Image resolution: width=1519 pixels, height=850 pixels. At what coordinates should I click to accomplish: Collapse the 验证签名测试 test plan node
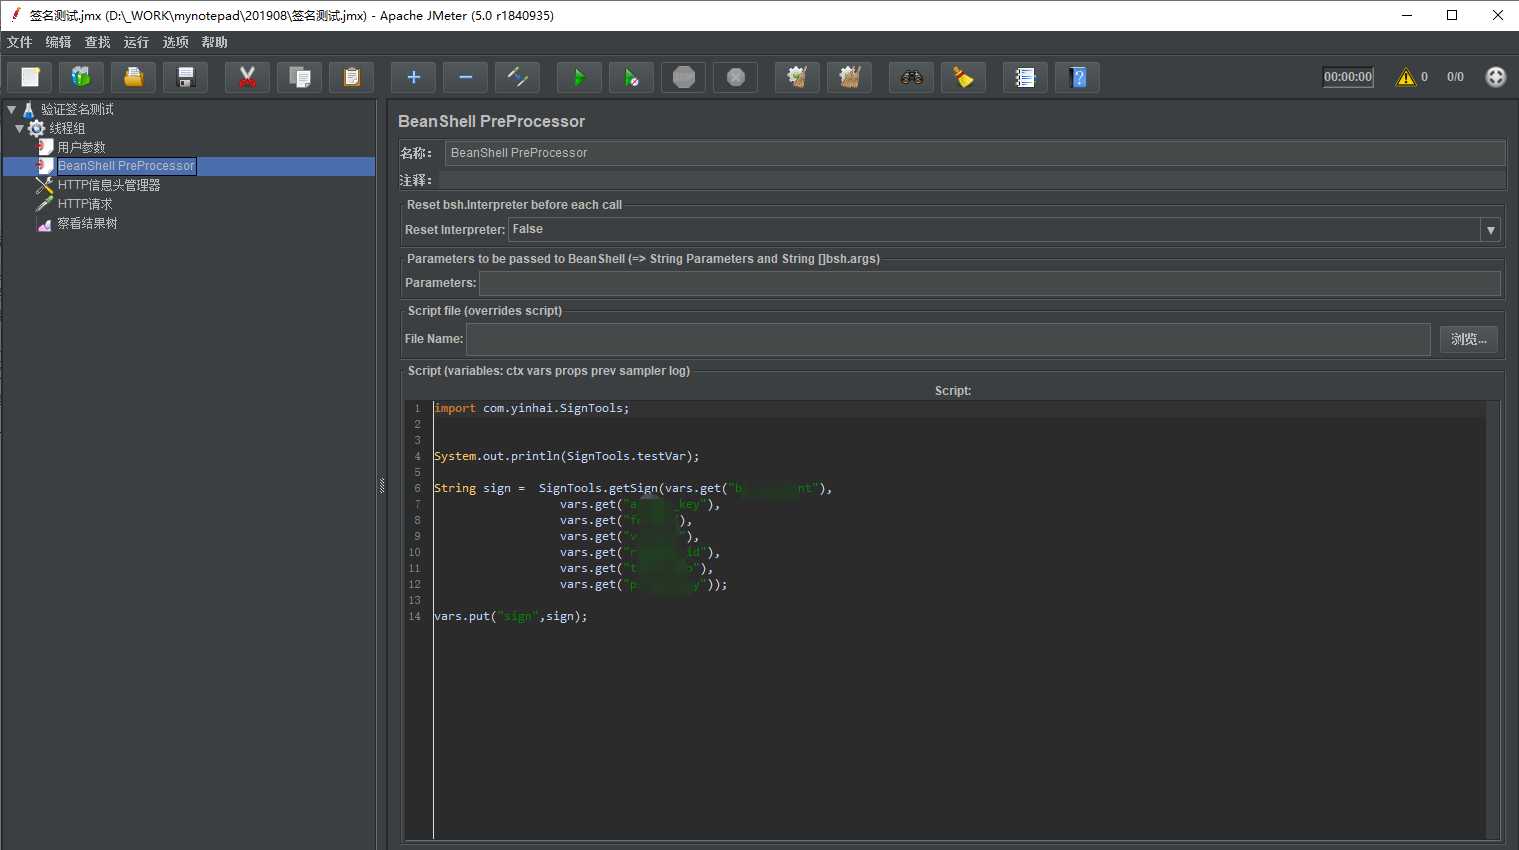click(x=11, y=109)
